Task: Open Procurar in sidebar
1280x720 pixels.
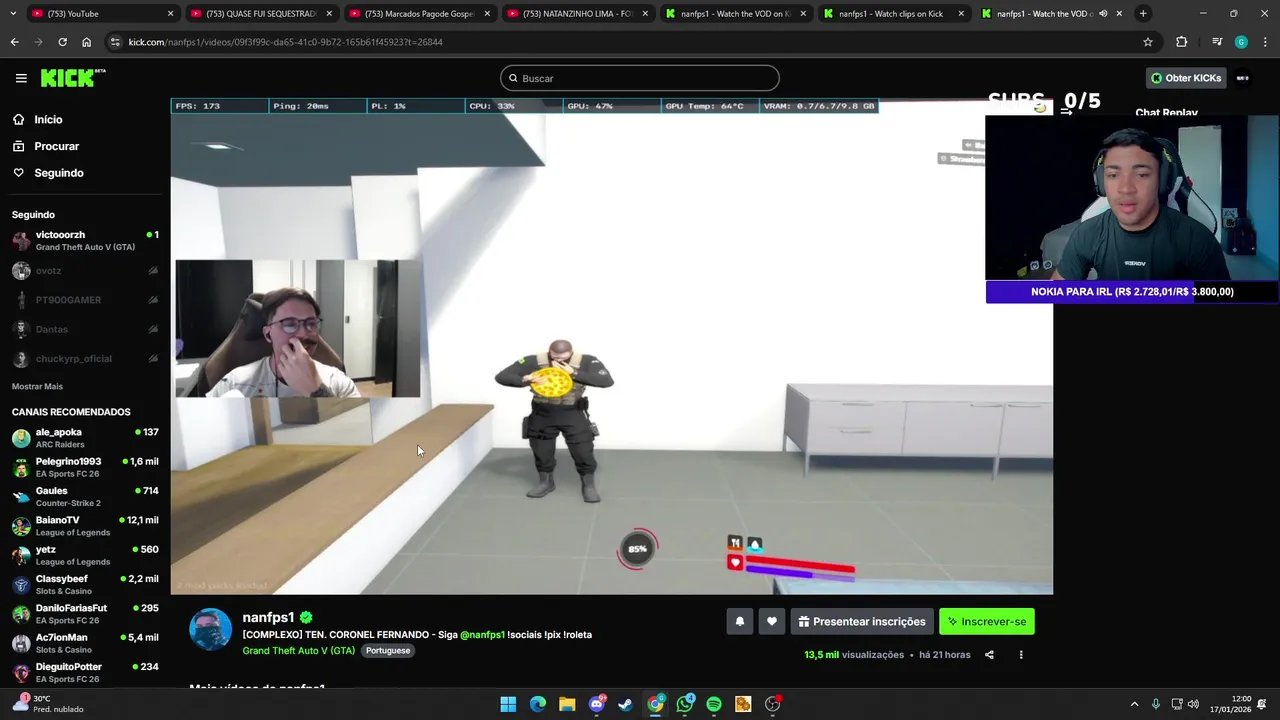Action: (x=56, y=146)
